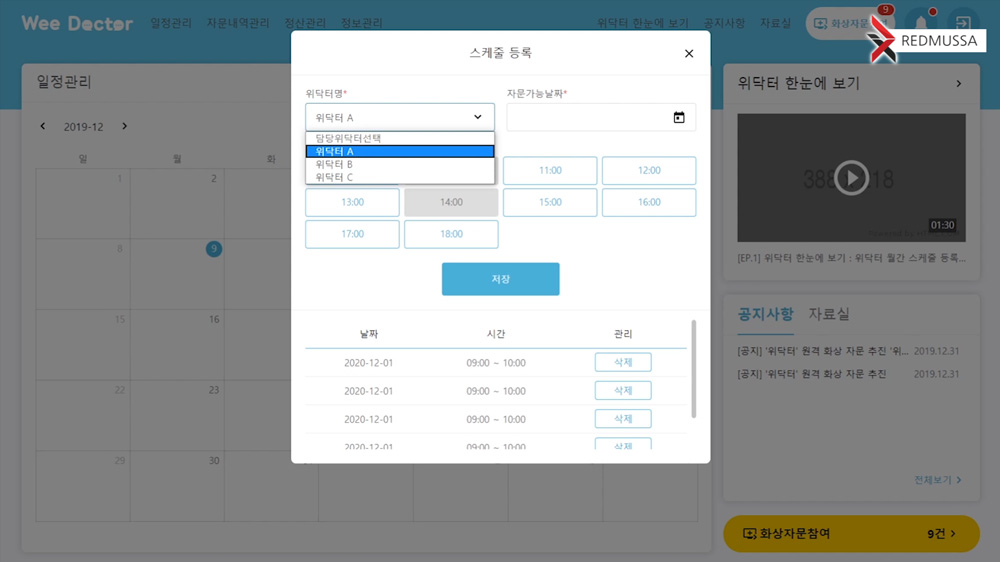Open second notice '원격 화상 자문 추진'
This screenshot has width=1000, height=562.
[812, 374]
